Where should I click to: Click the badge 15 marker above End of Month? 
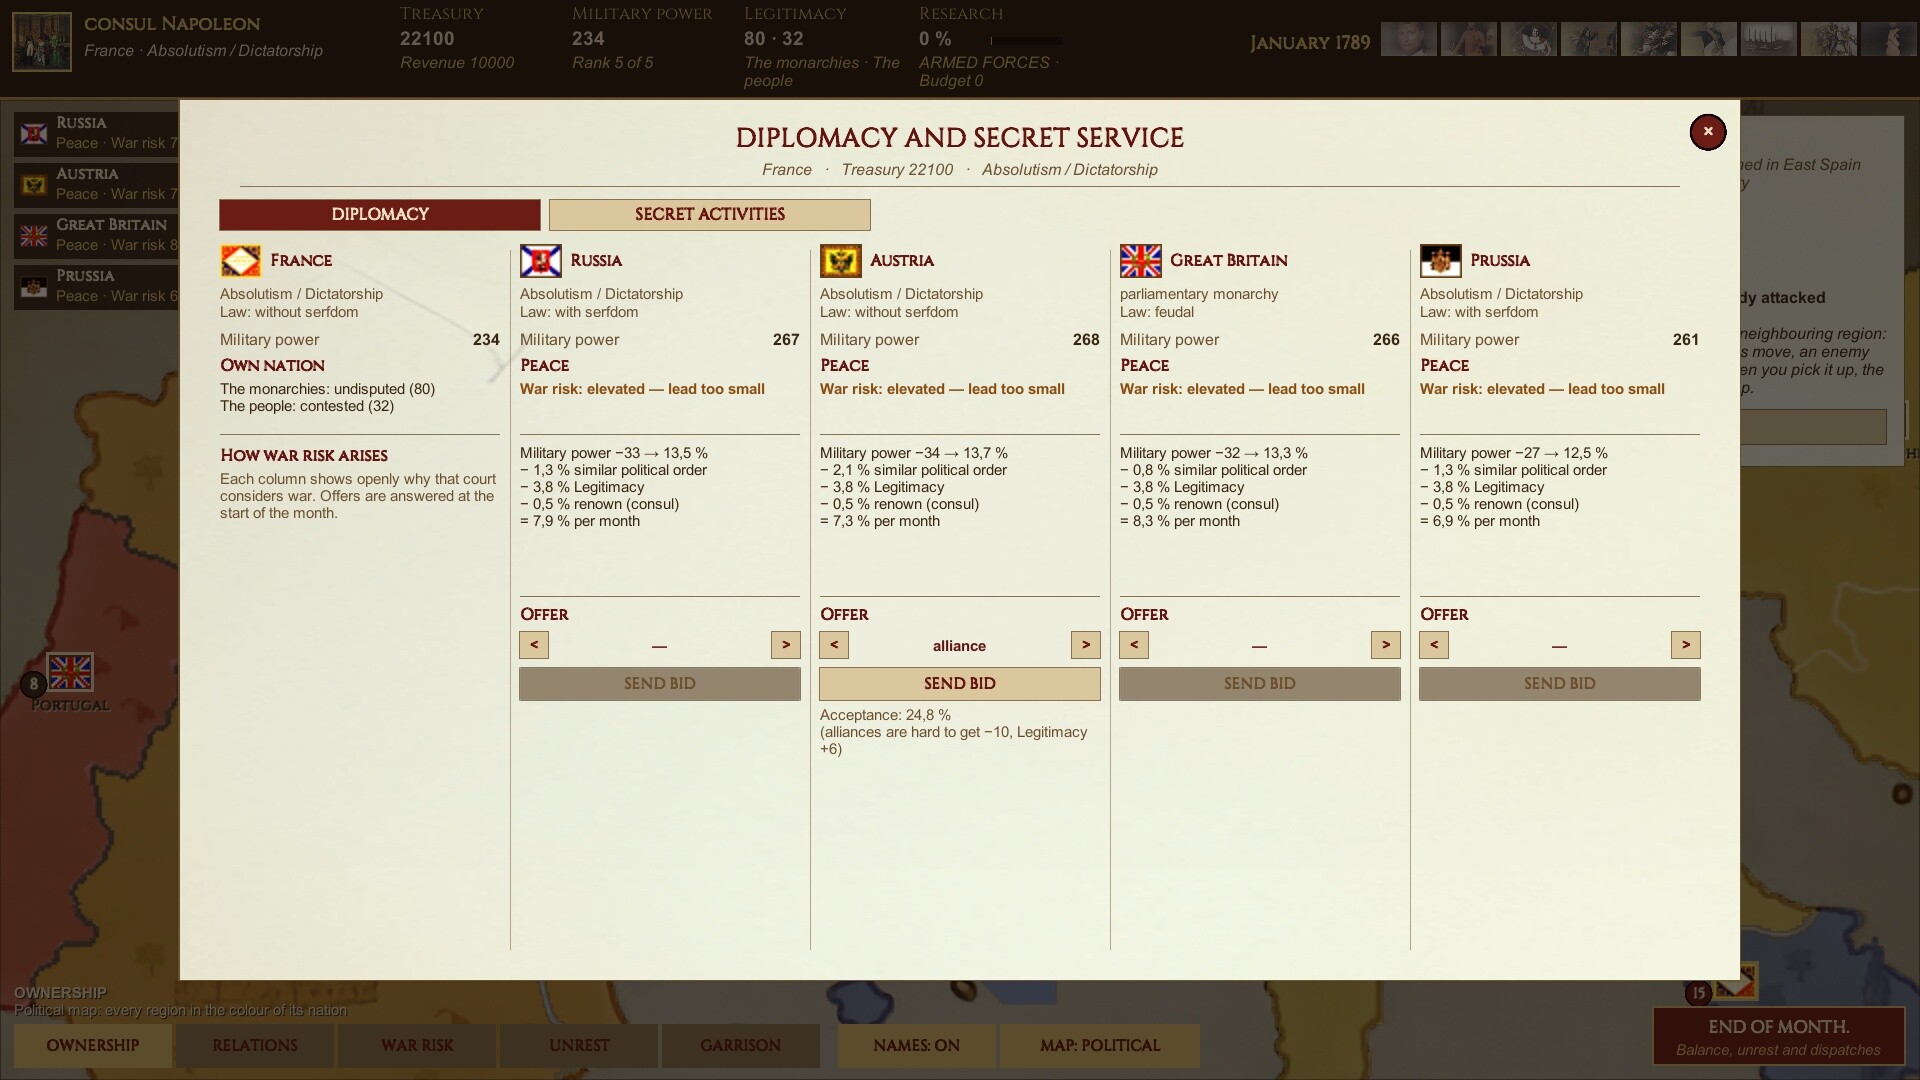click(1698, 993)
